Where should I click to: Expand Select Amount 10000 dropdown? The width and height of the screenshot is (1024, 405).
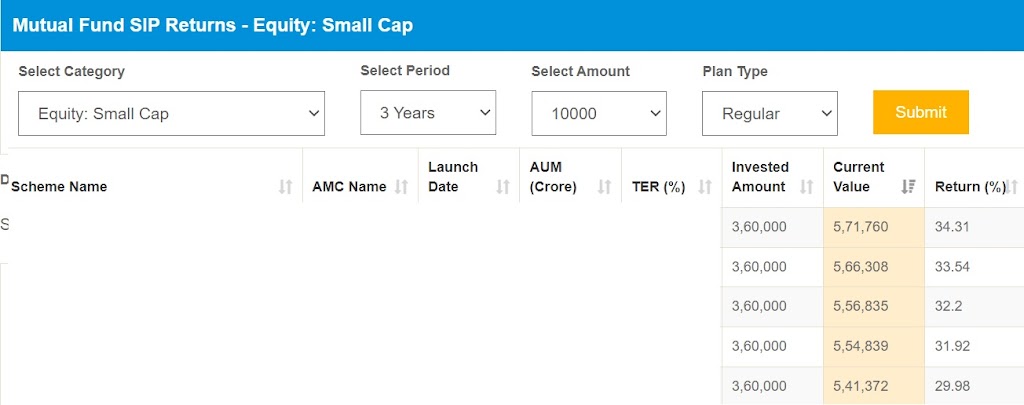coord(599,114)
